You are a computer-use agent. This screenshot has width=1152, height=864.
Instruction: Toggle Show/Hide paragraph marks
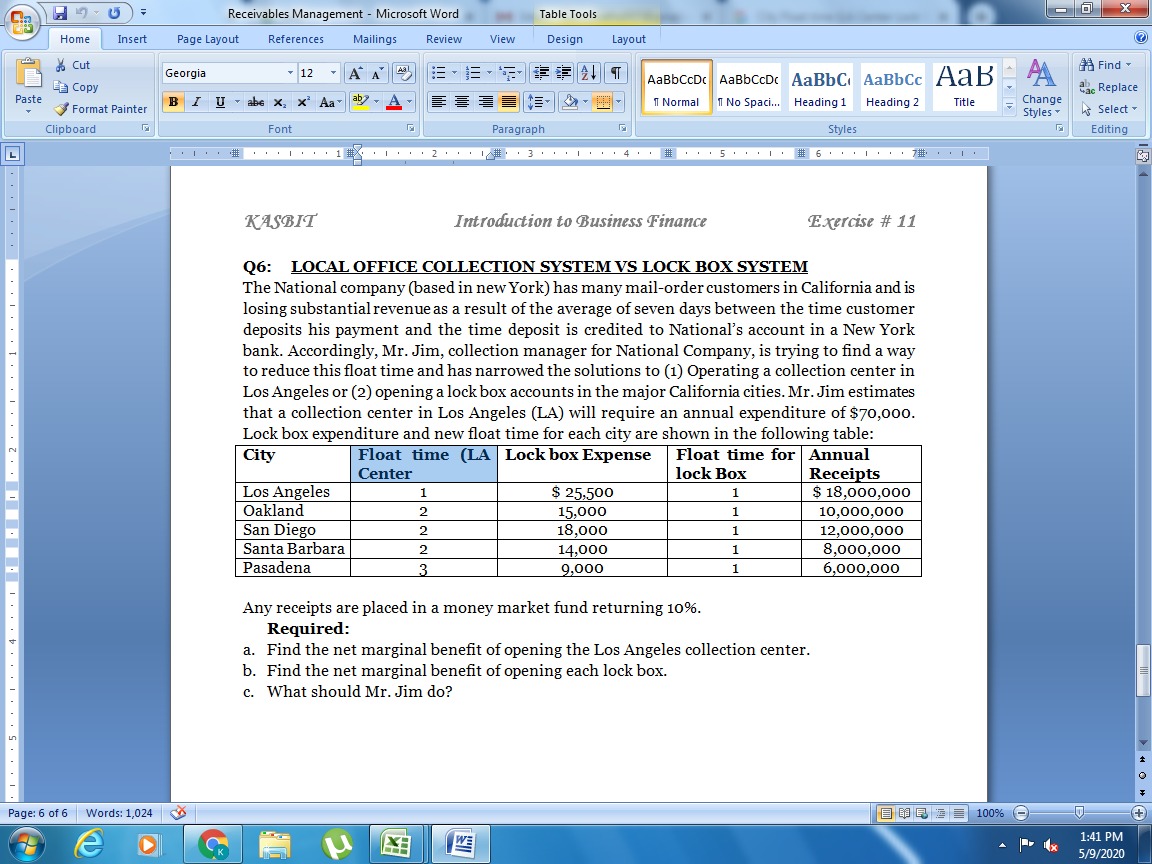616,73
